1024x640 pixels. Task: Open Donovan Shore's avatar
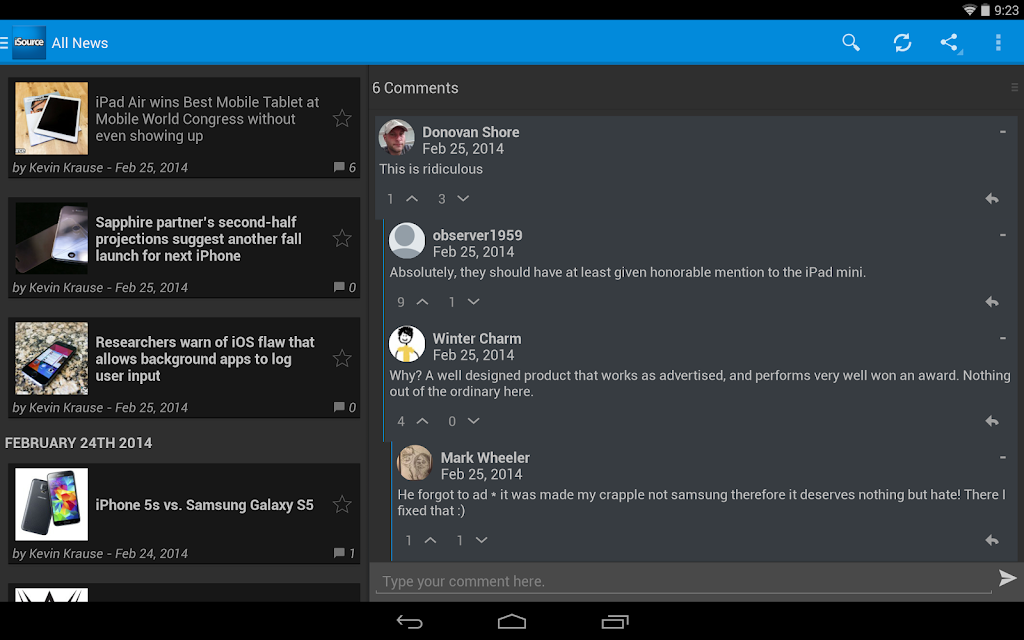pyautogui.click(x=396, y=137)
